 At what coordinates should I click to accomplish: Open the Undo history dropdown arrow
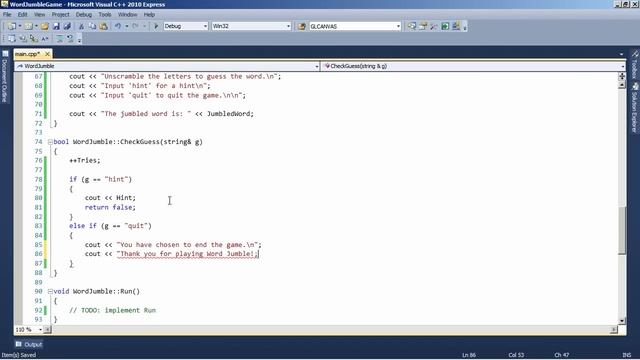(x=127, y=26)
